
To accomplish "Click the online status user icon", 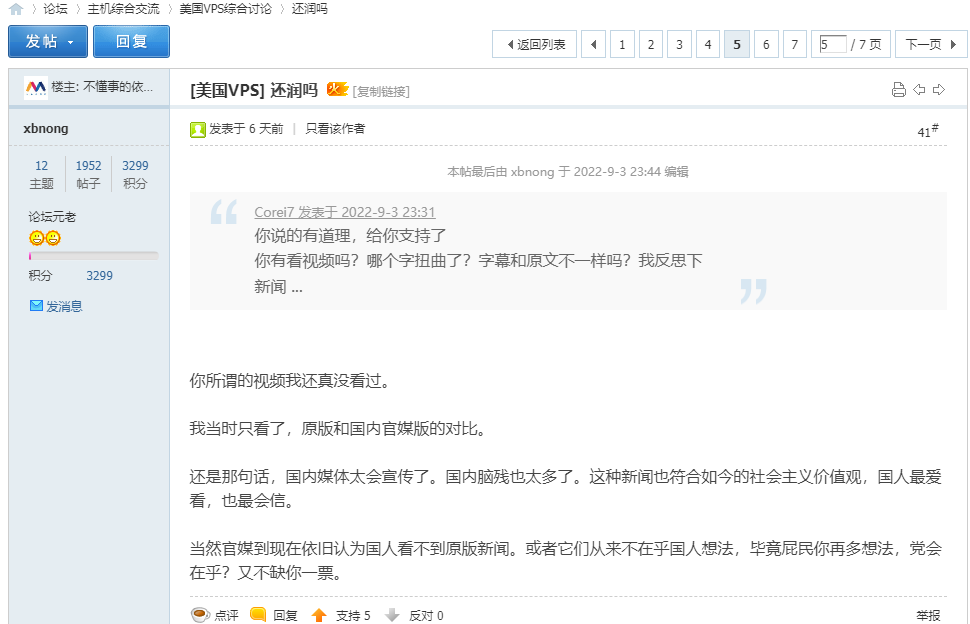I will point(198,129).
